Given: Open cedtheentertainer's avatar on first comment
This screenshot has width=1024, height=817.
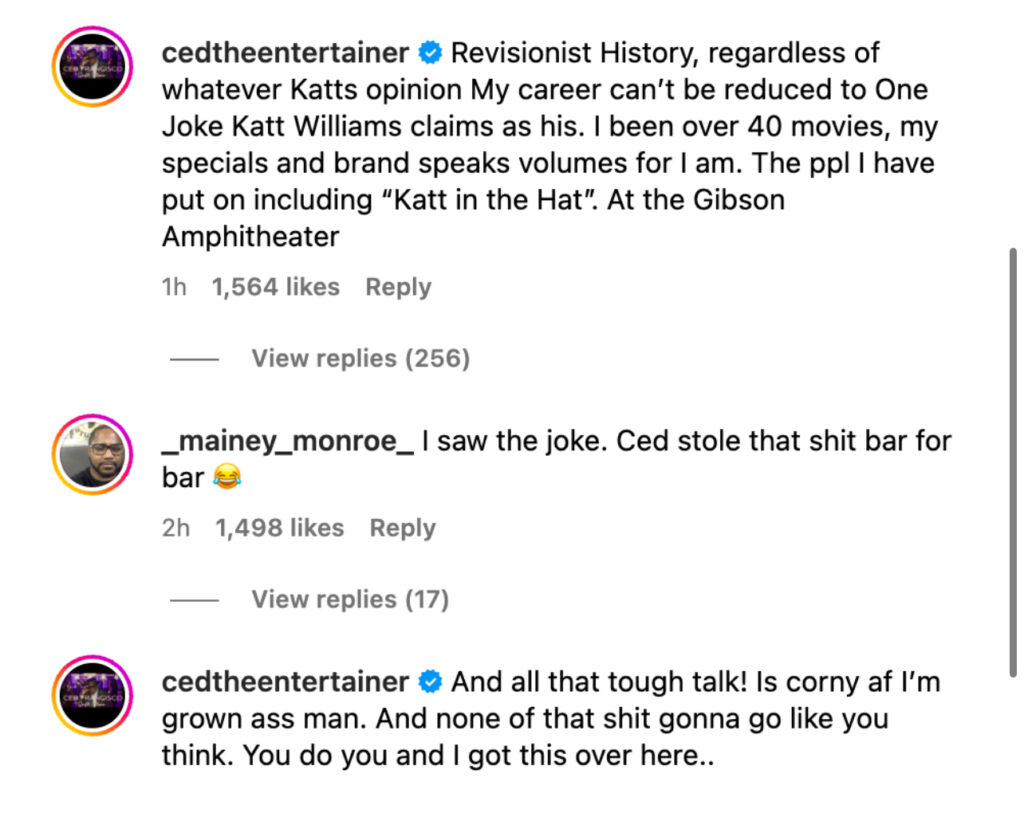Looking at the screenshot, I should pyautogui.click(x=93, y=66).
